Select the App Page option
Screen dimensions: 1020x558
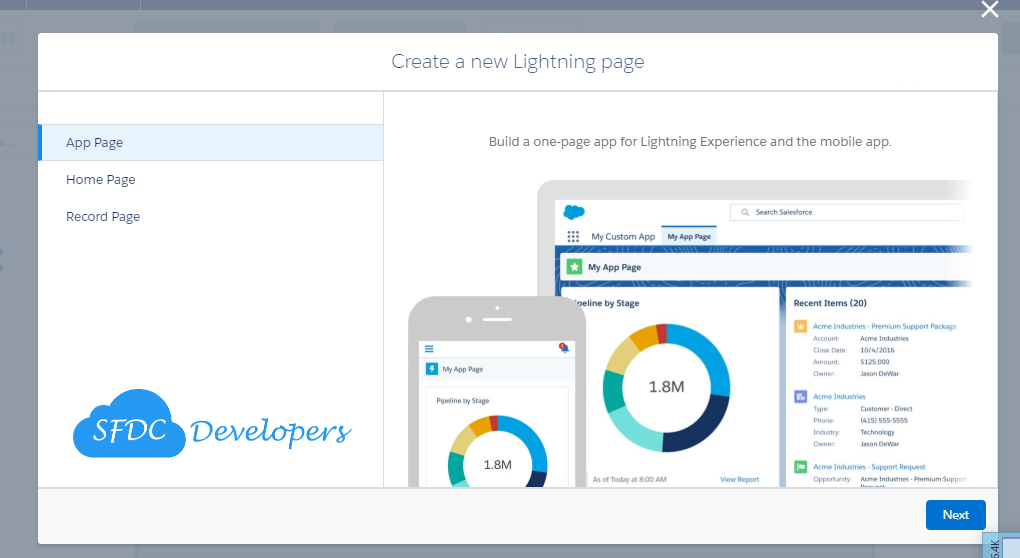tap(95, 143)
